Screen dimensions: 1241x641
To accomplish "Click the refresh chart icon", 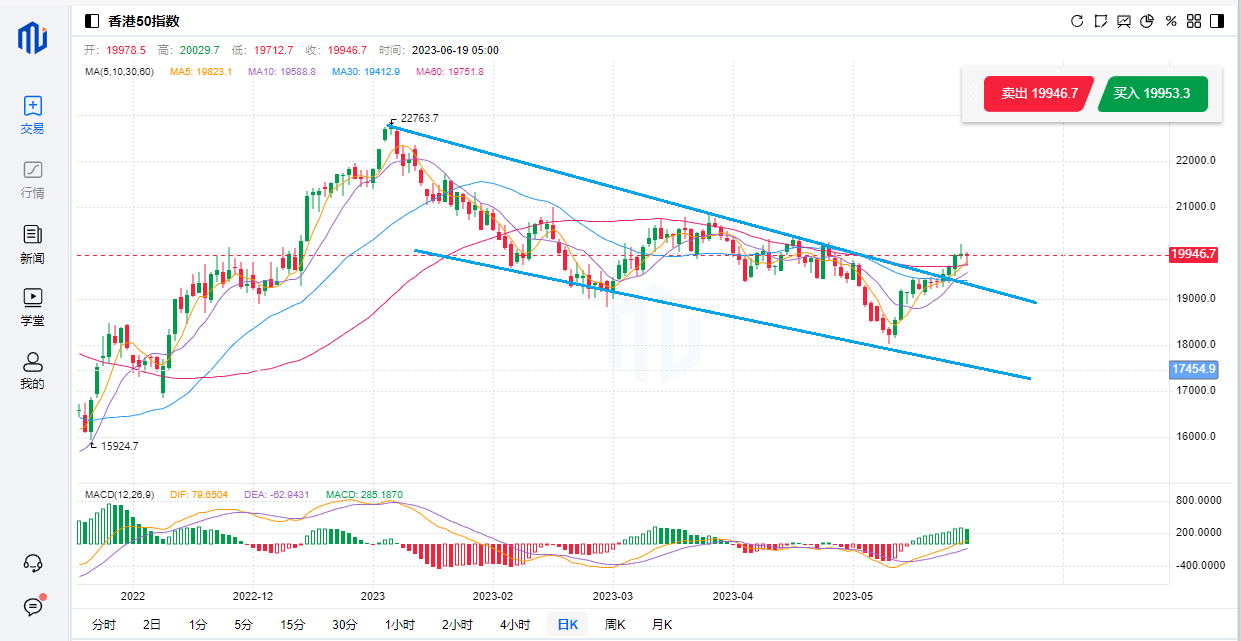I will (1077, 21).
